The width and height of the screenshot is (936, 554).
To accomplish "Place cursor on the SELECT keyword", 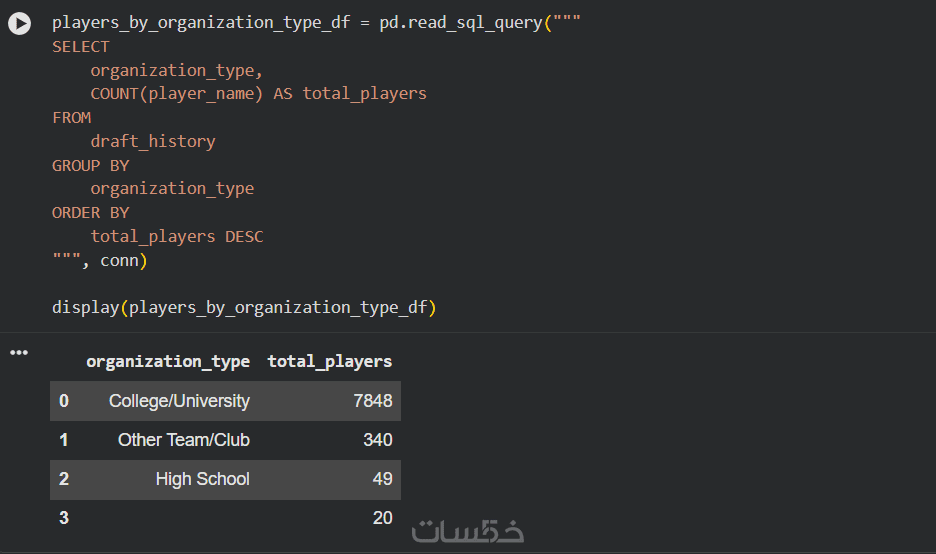I will [81, 47].
